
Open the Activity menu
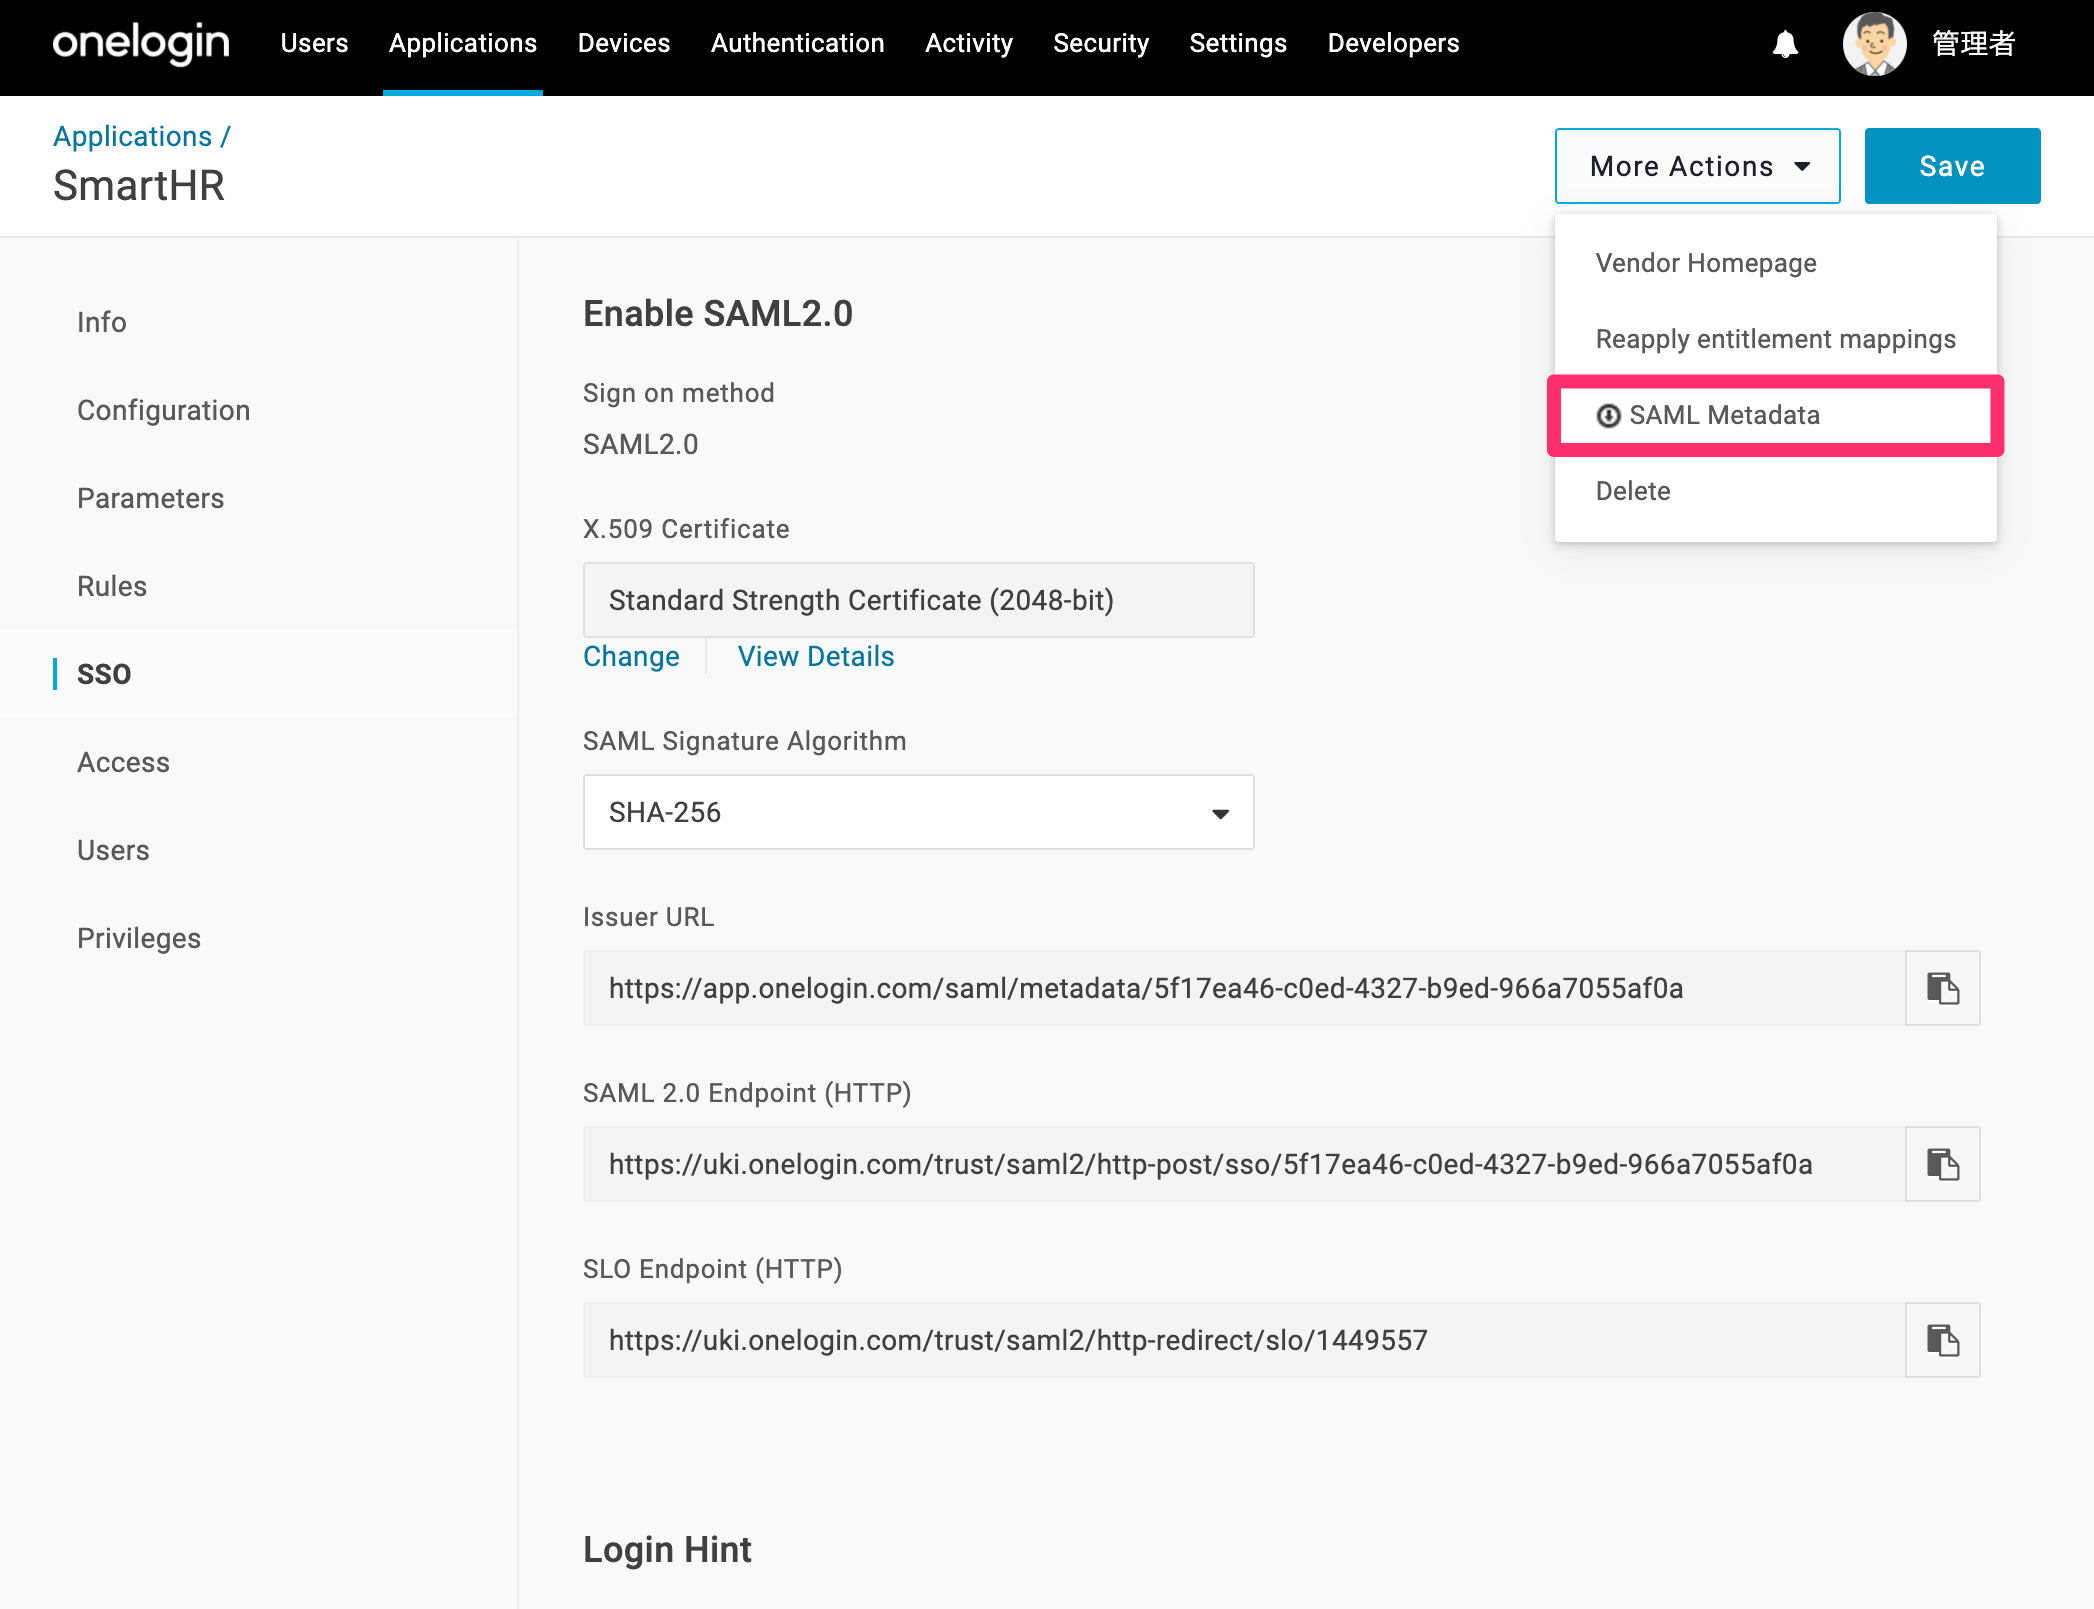[968, 44]
